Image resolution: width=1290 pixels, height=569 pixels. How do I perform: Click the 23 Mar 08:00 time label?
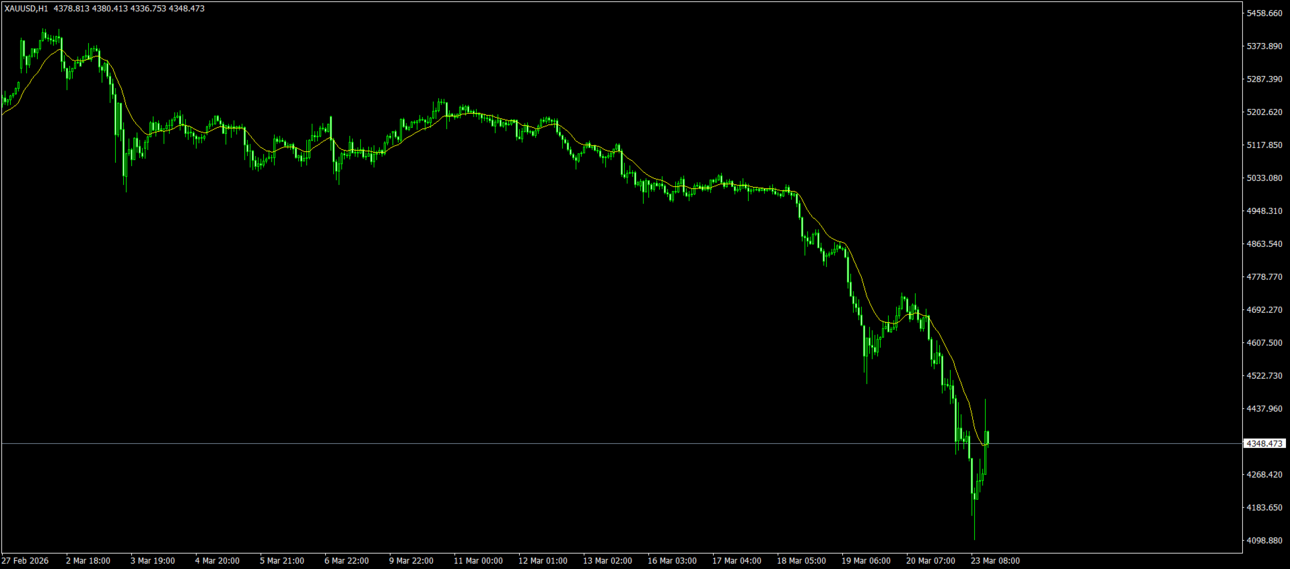coord(994,561)
